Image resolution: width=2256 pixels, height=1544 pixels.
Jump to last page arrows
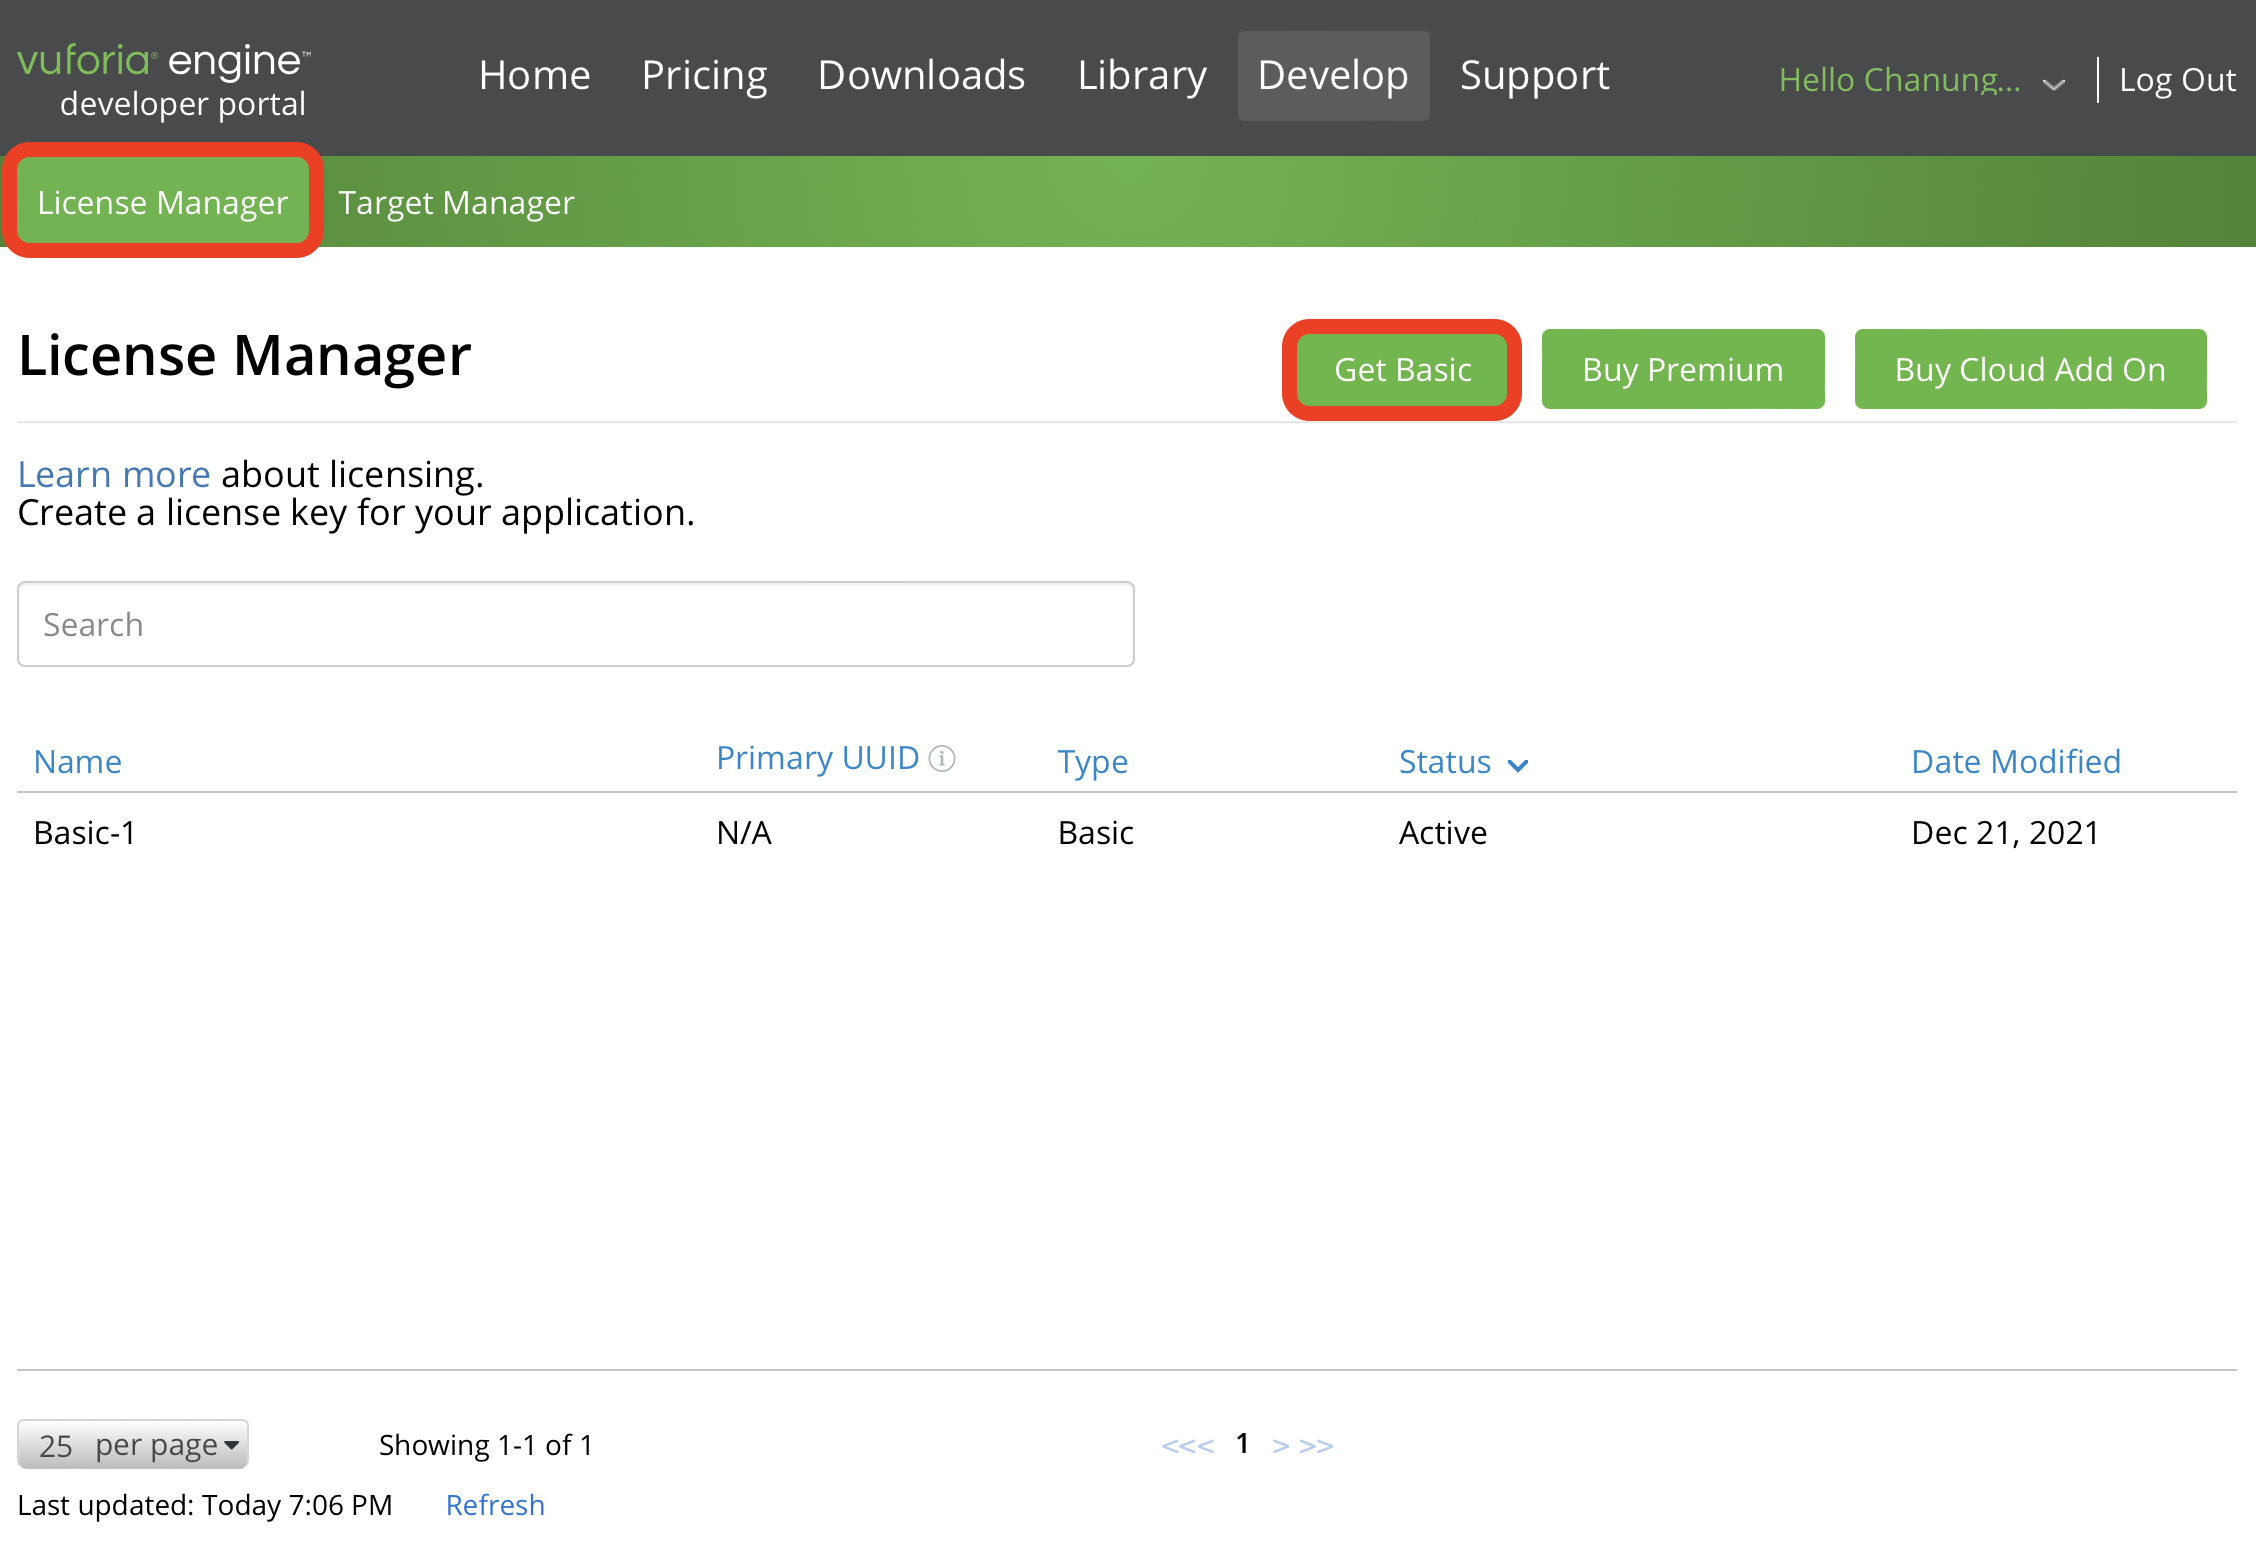[x=1317, y=1446]
